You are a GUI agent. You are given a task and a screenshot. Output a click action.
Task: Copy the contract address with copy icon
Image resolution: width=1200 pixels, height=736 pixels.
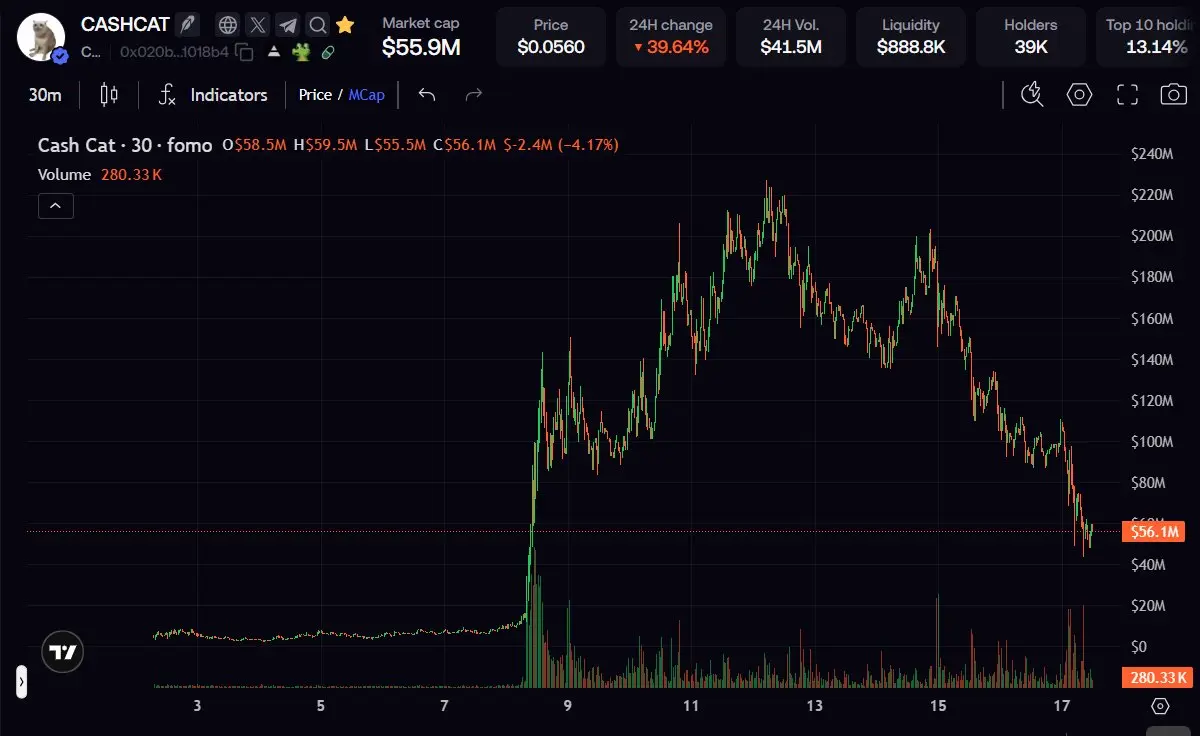(244, 52)
